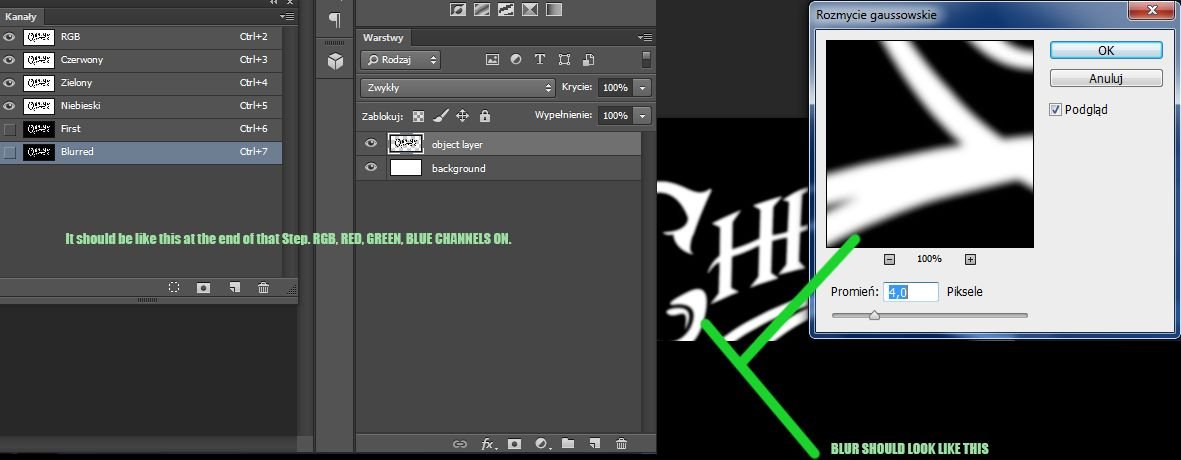Delete current channel trash icon
1181x460 pixels.
[x=263, y=287]
